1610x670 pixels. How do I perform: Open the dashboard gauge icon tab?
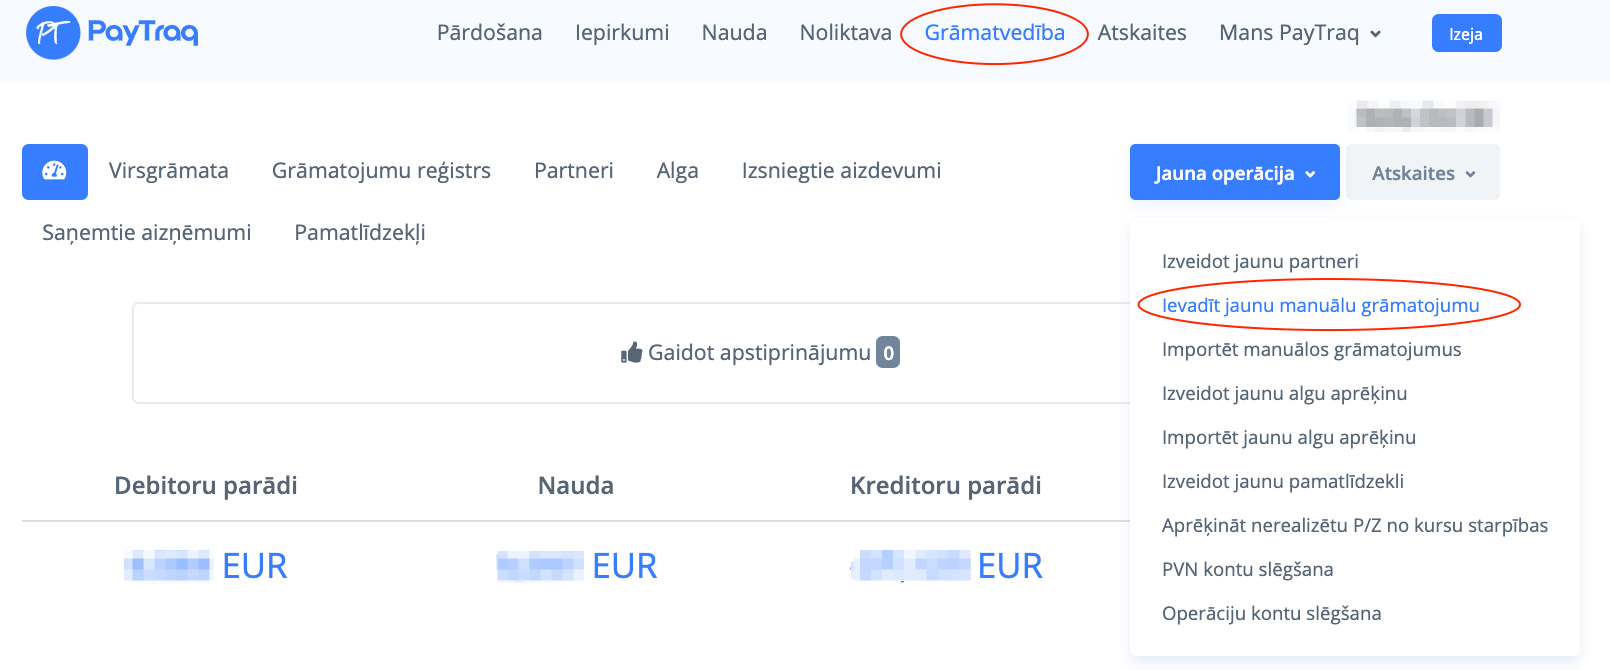click(55, 172)
